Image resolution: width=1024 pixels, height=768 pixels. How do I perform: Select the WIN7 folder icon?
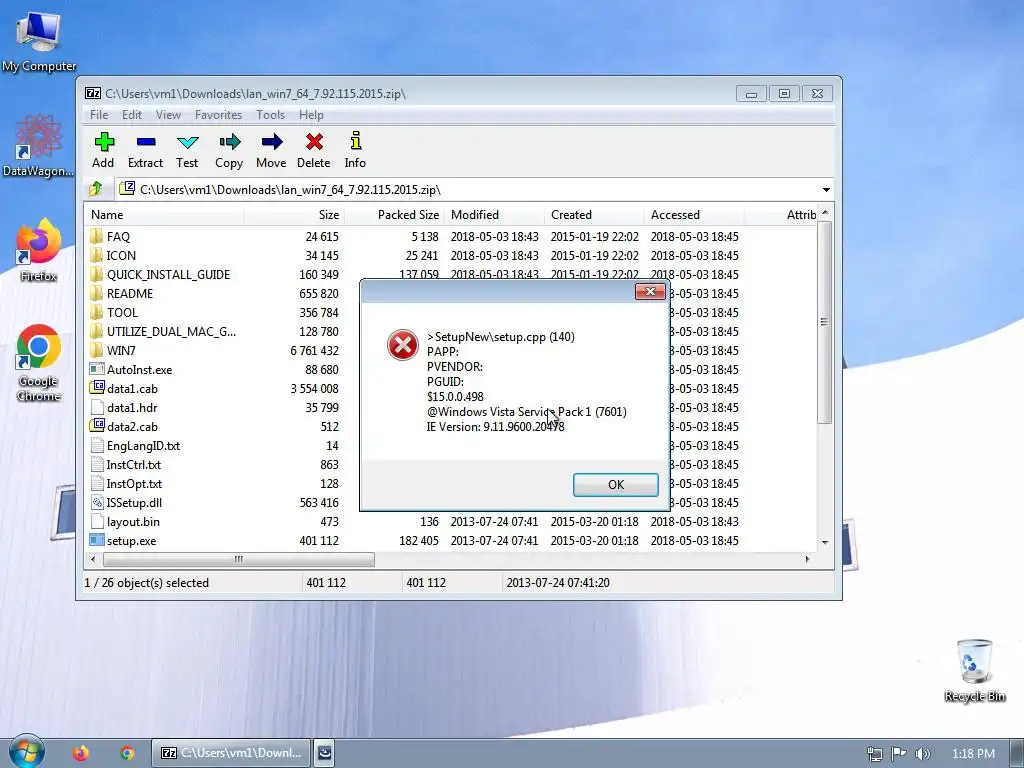pyautogui.click(x=97, y=351)
